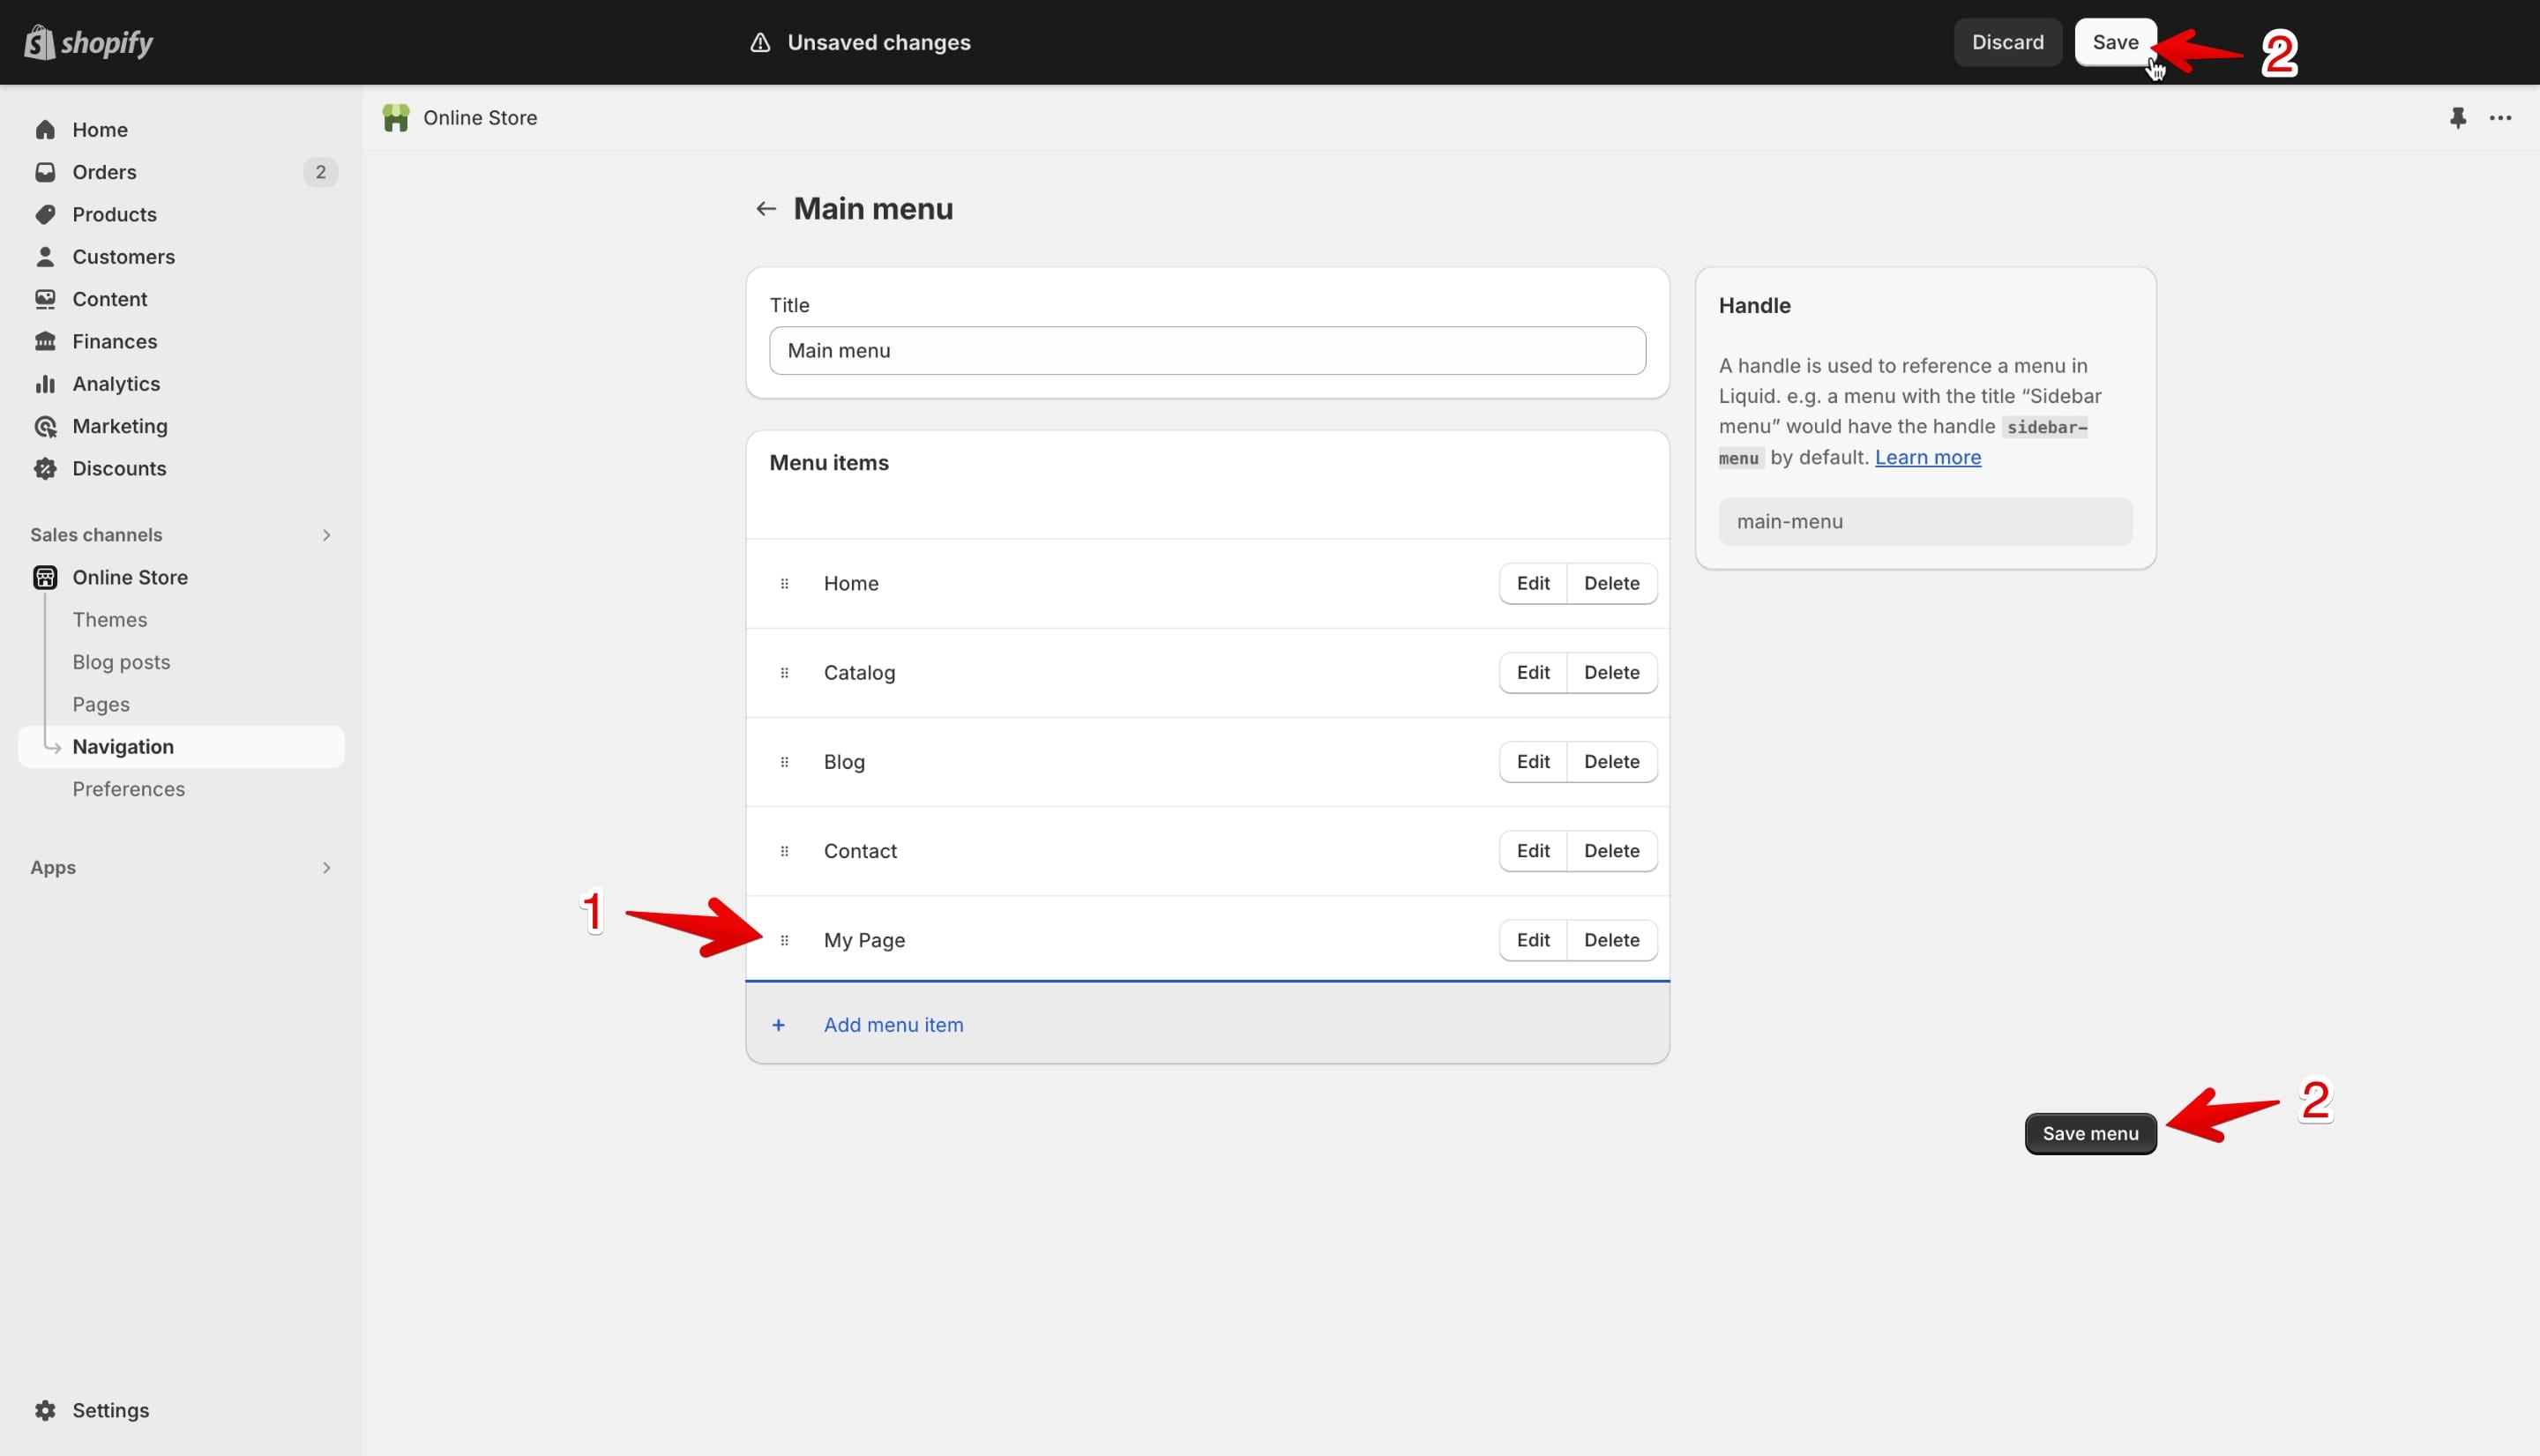Click the Shopify logo
Viewport: 2540px width, 1456px height.
89,42
